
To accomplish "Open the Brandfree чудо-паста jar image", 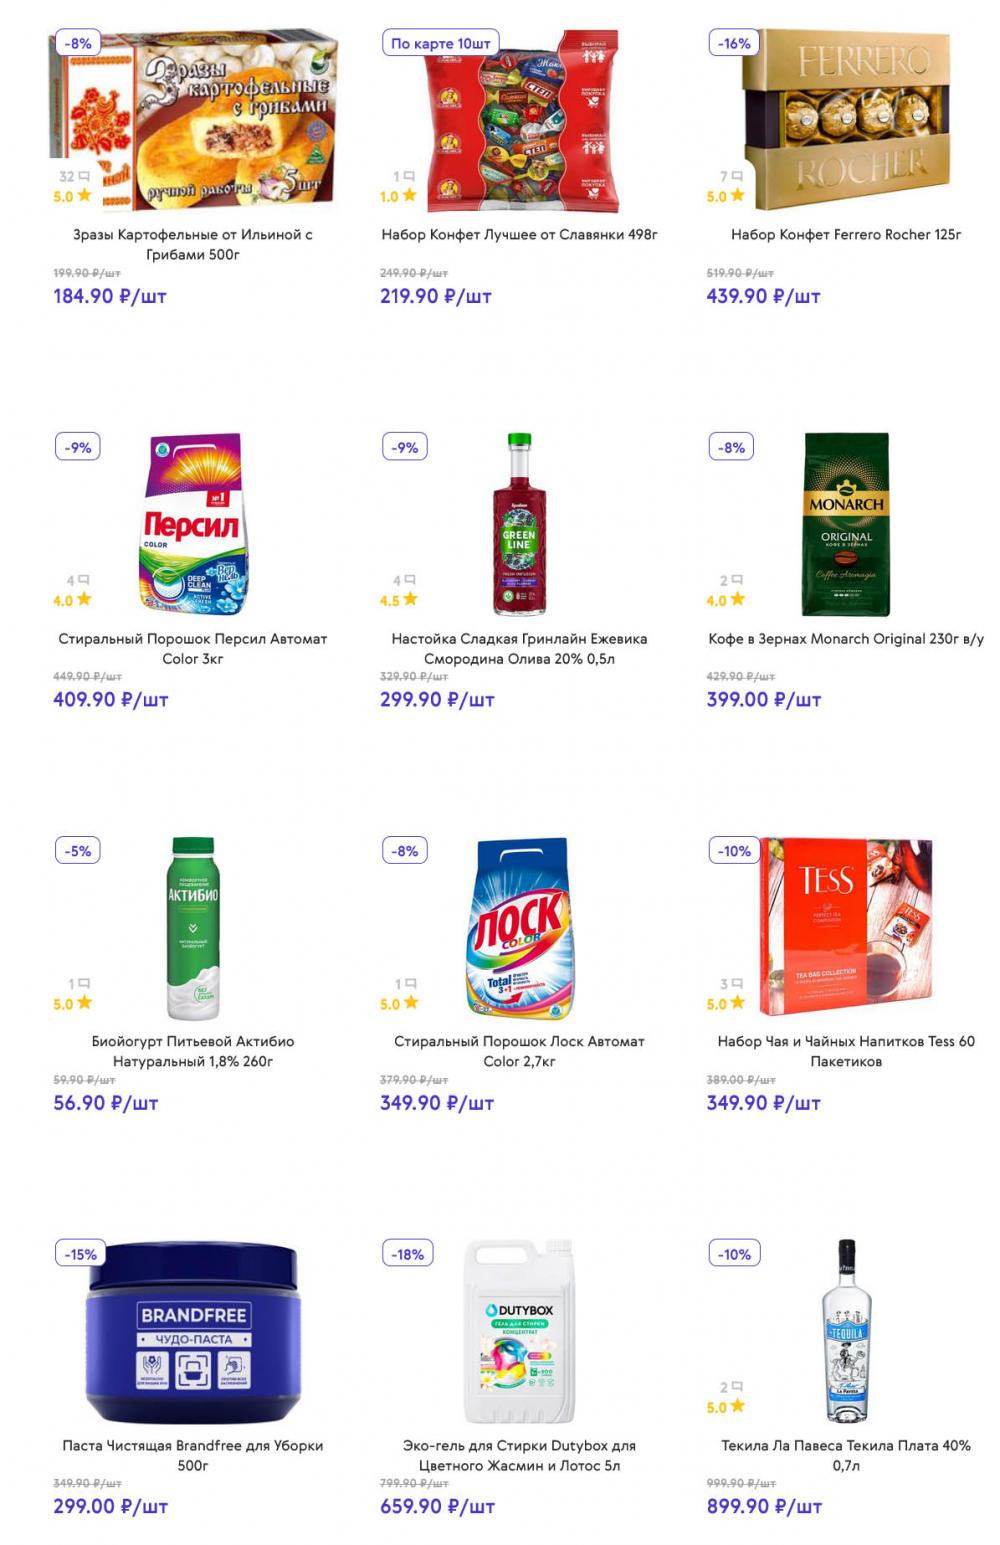I will point(193,1332).
